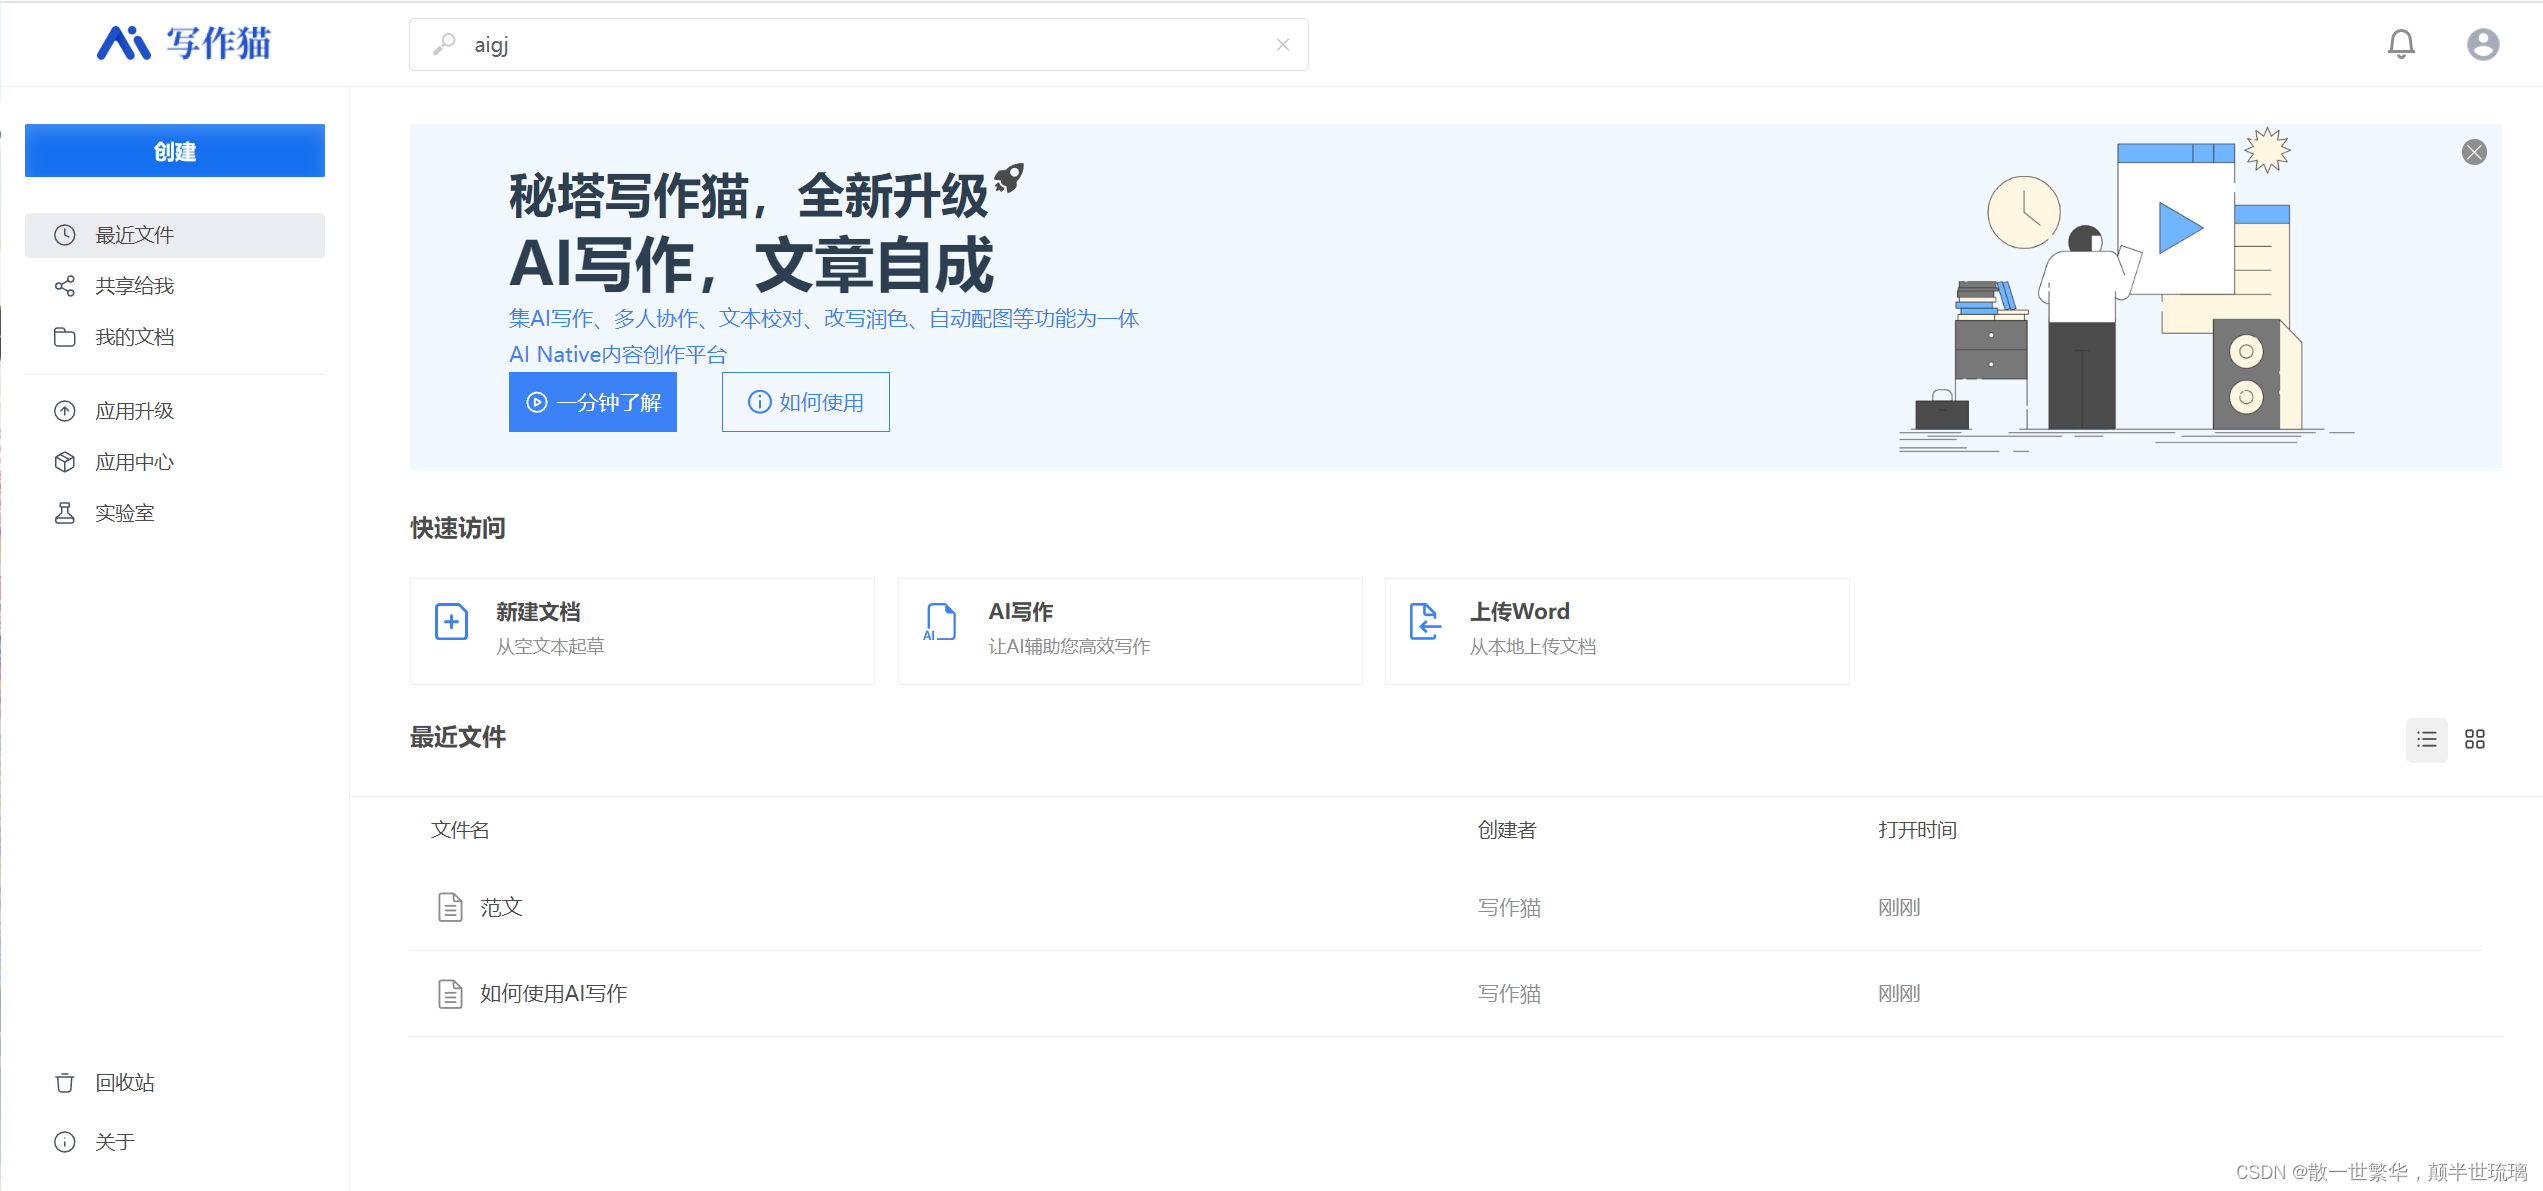Click the video play illustration in banner
Viewport: 2543px width, 1191px height.
(x=2180, y=228)
